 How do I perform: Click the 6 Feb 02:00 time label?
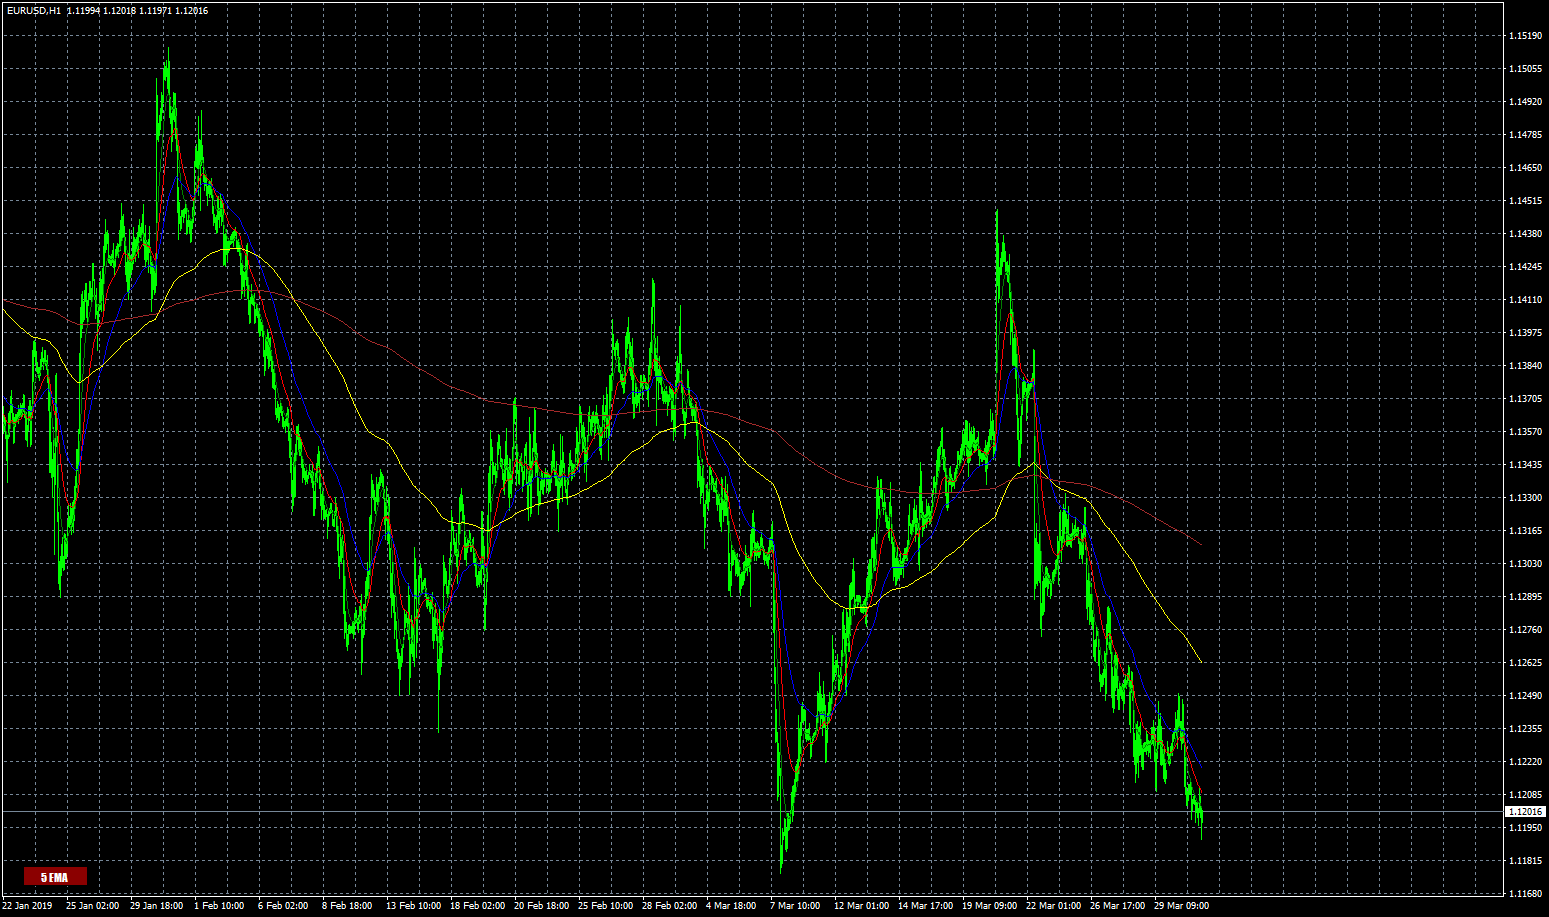click(x=283, y=906)
